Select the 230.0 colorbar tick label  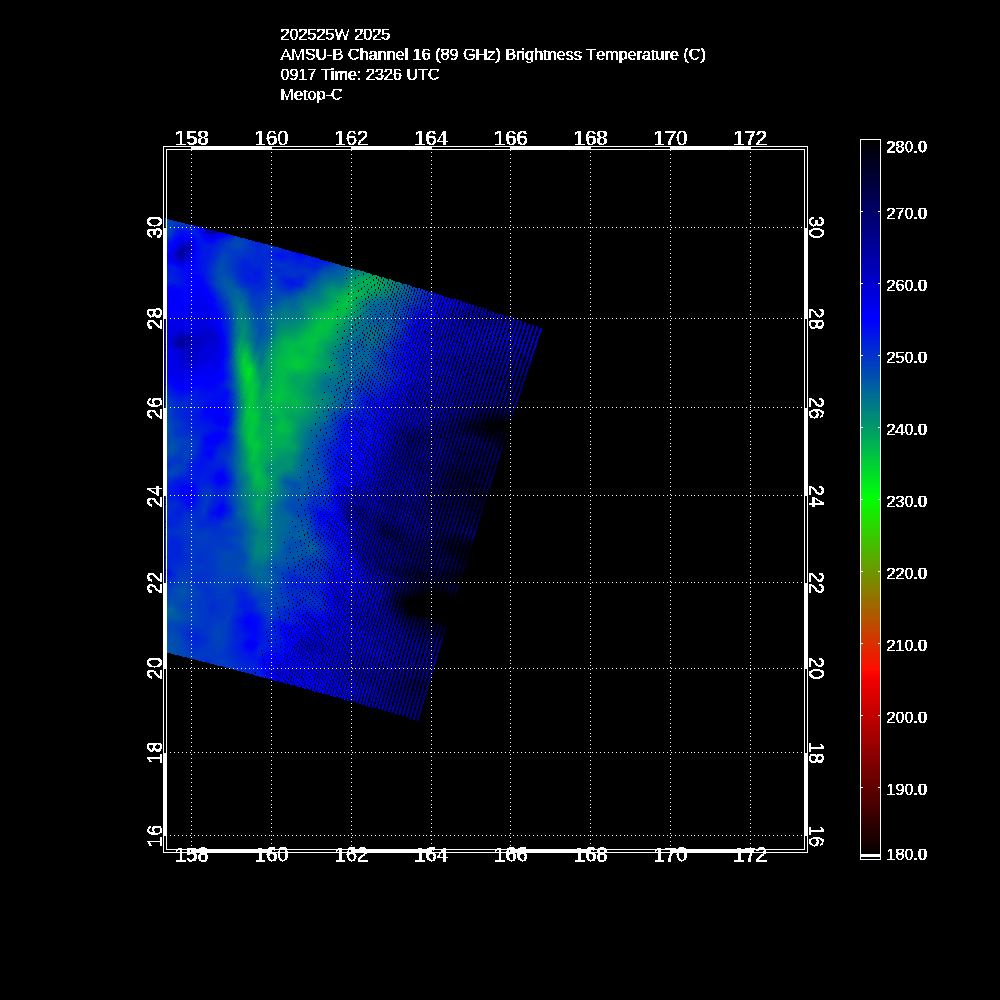[x=907, y=501]
